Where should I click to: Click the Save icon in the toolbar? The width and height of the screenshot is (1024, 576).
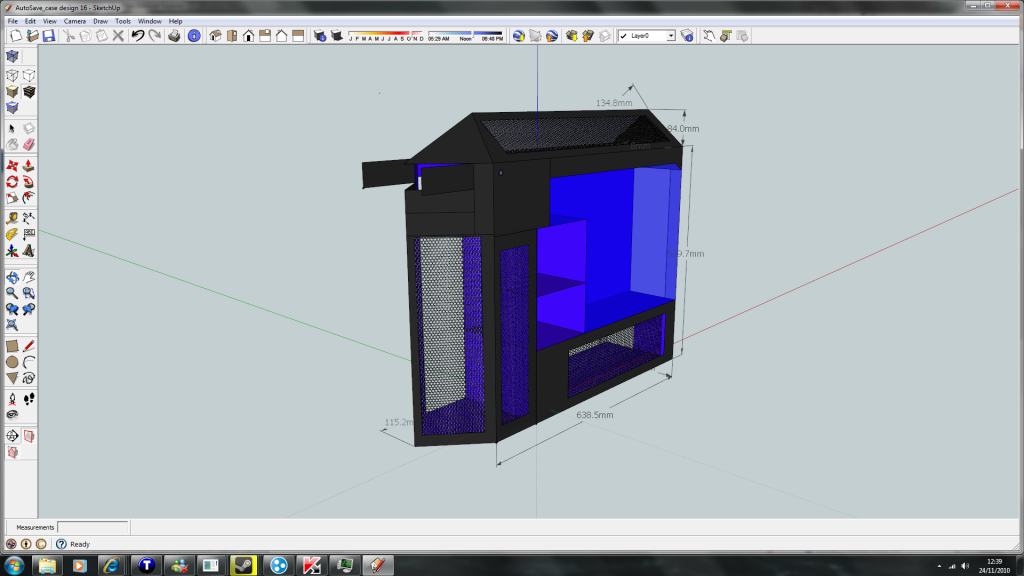(48, 36)
